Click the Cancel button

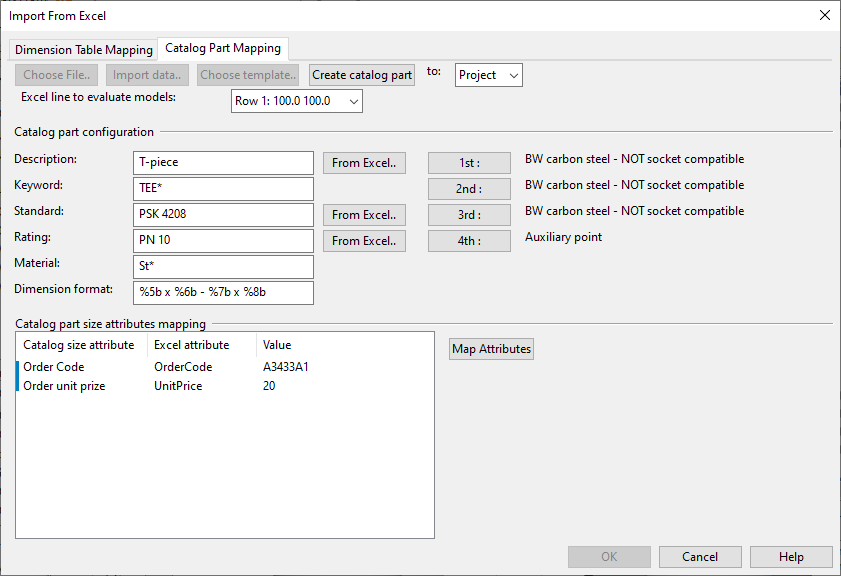(x=700, y=557)
